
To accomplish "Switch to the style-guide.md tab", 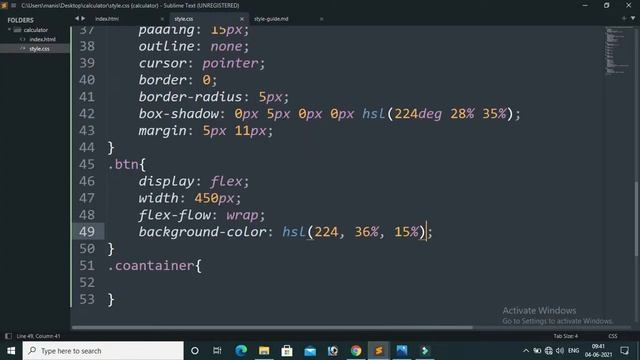I will 271,19.
